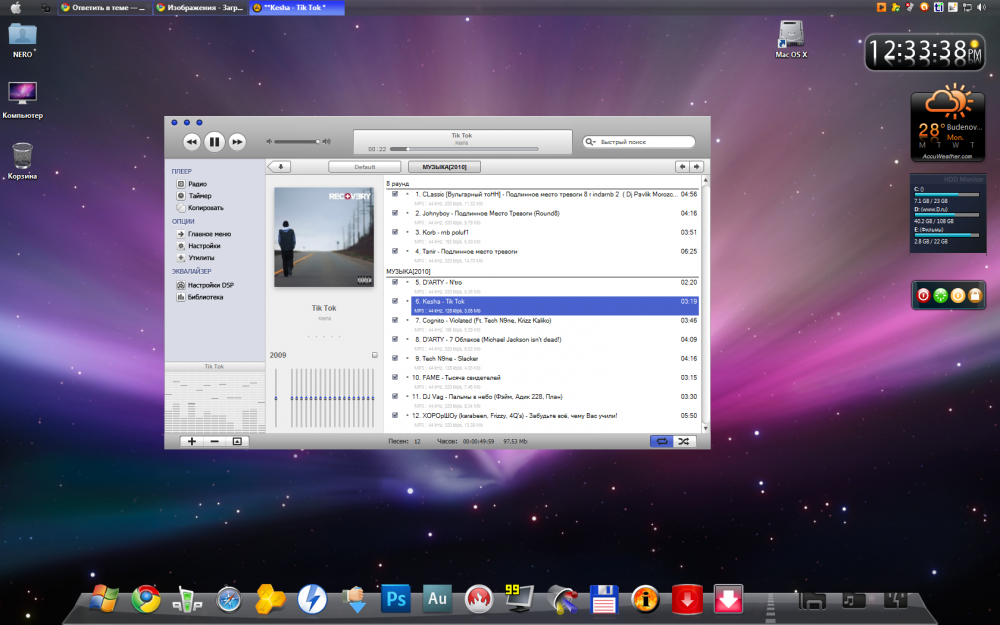Image resolution: width=1000 pixels, height=625 pixels.
Task: Open the Kesha - Tik Tok taskbar item
Action: (297, 8)
